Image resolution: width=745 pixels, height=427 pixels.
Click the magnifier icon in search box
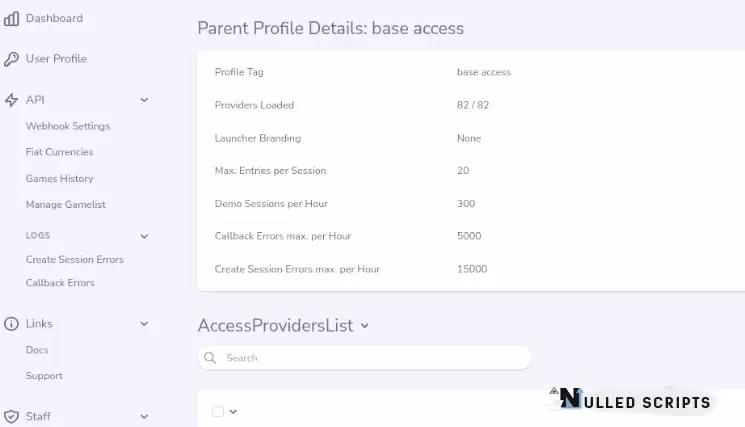pos(210,358)
